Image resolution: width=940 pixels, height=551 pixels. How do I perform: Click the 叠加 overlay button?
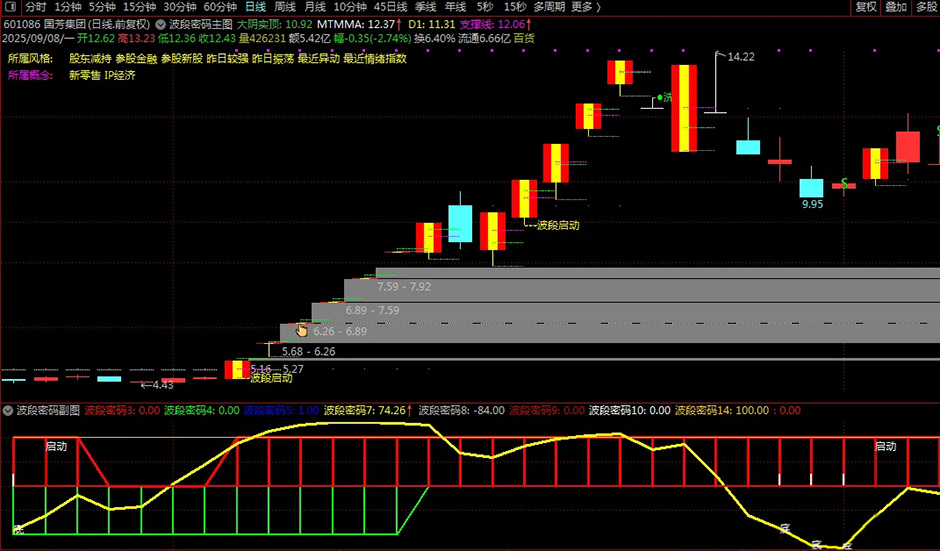896,6
